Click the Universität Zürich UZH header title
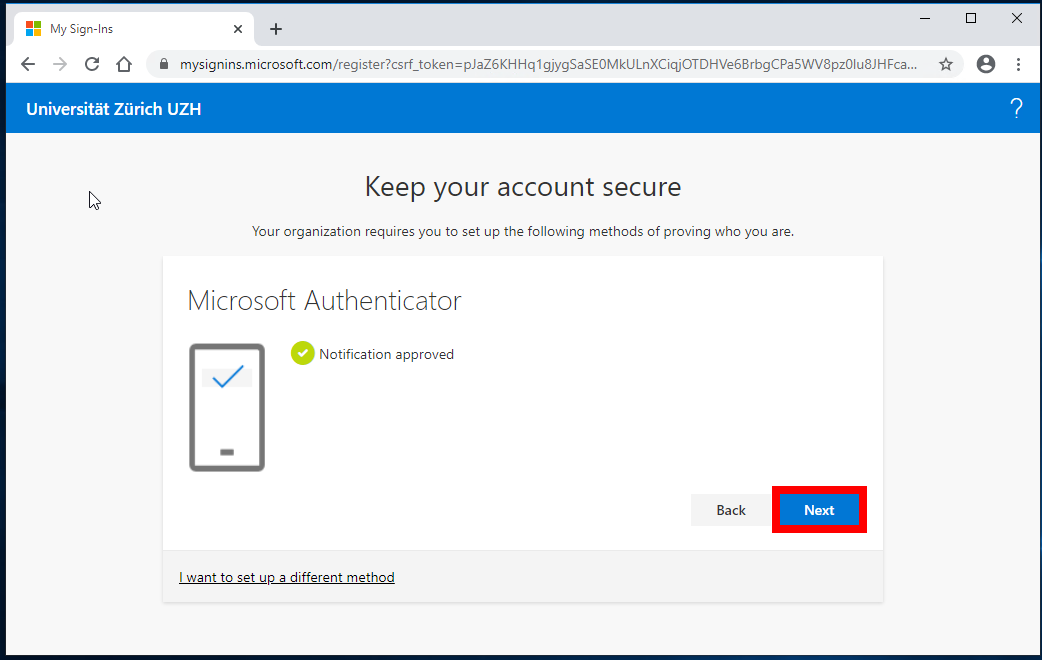This screenshot has width=1042, height=660. 114,109
